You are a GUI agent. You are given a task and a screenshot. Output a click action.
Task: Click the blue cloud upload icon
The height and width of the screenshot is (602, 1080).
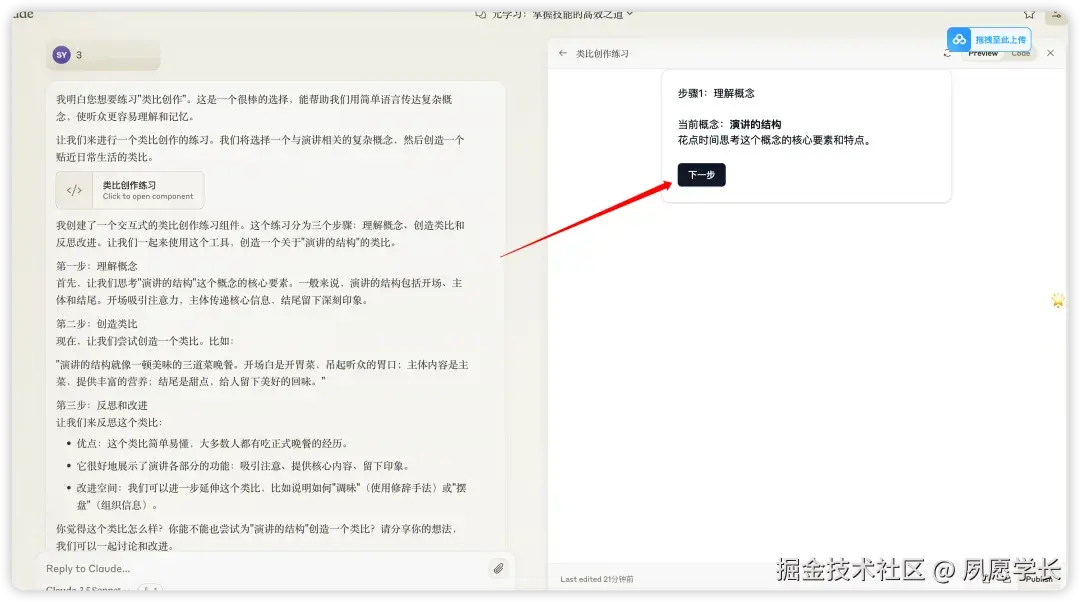click(x=958, y=39)
